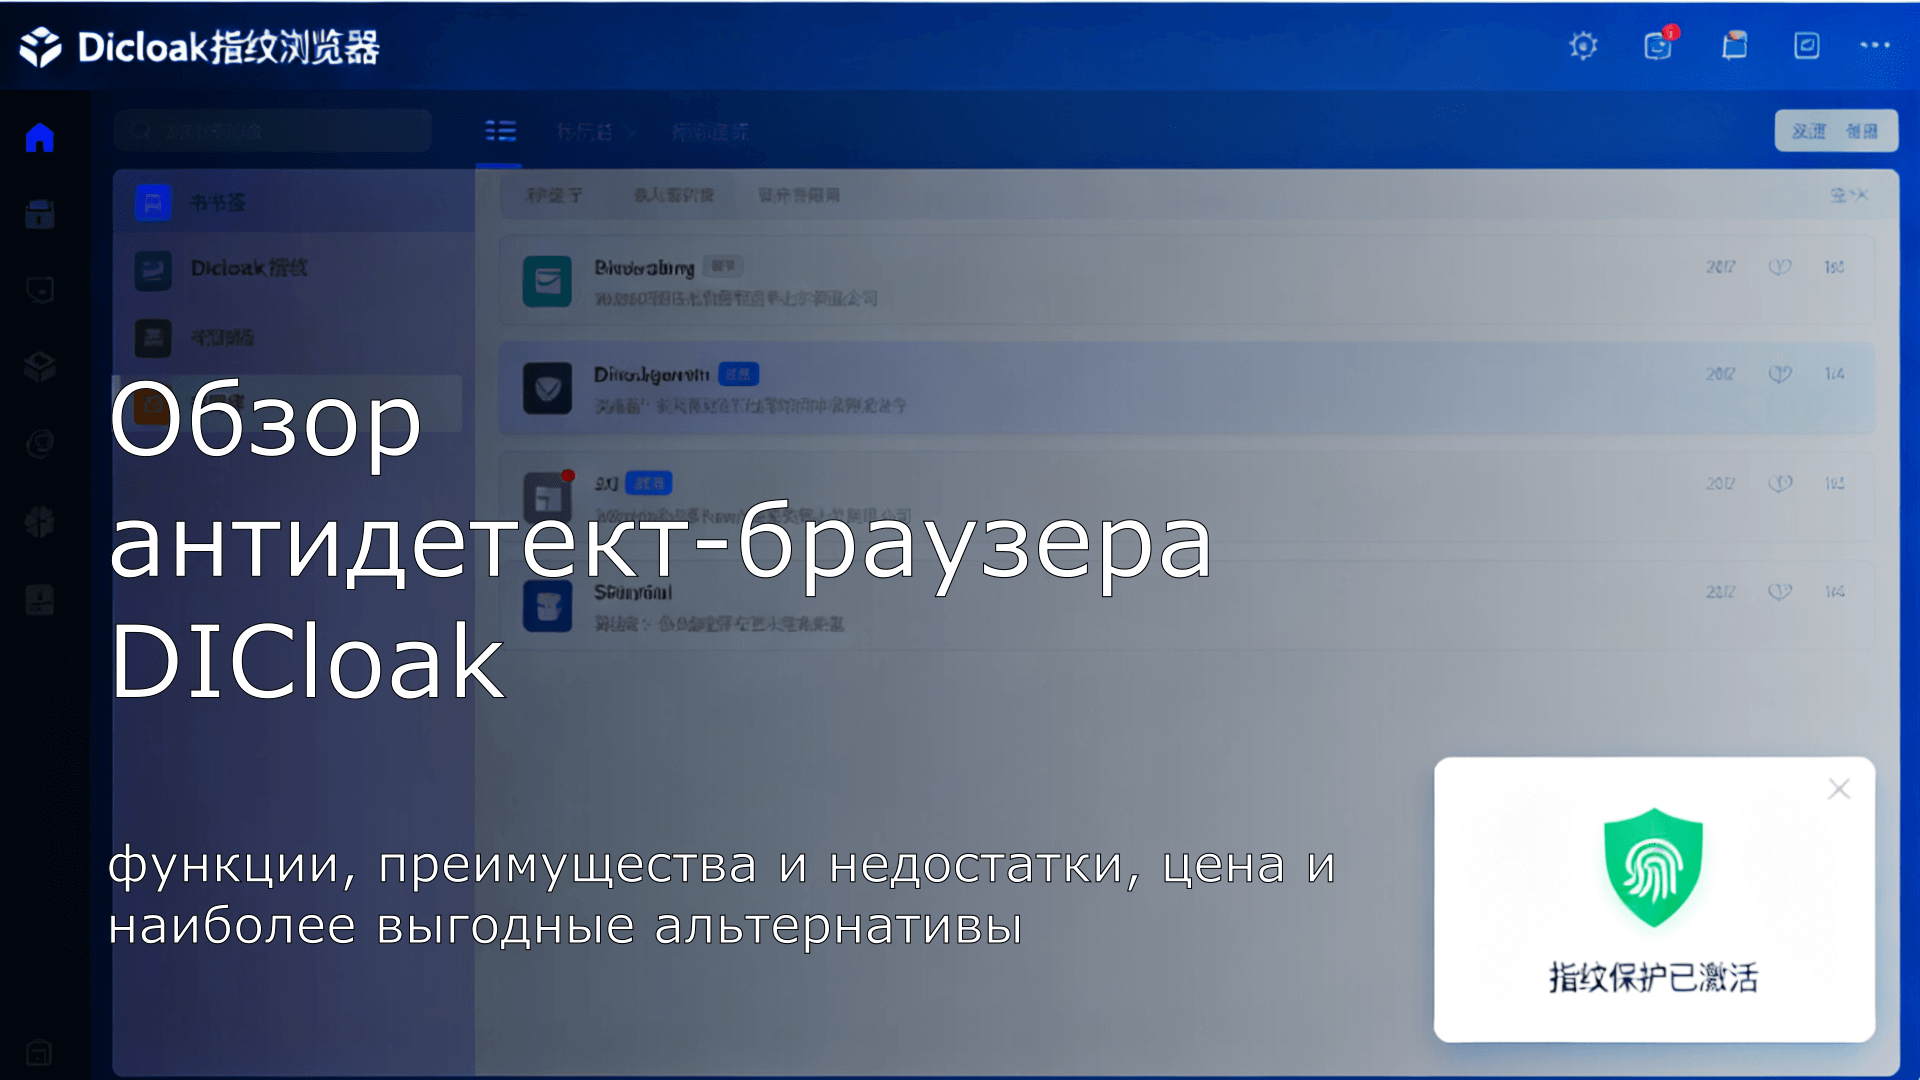
Task: Select the Home icon in the left sidebar
Action: [x=40, y=137]
